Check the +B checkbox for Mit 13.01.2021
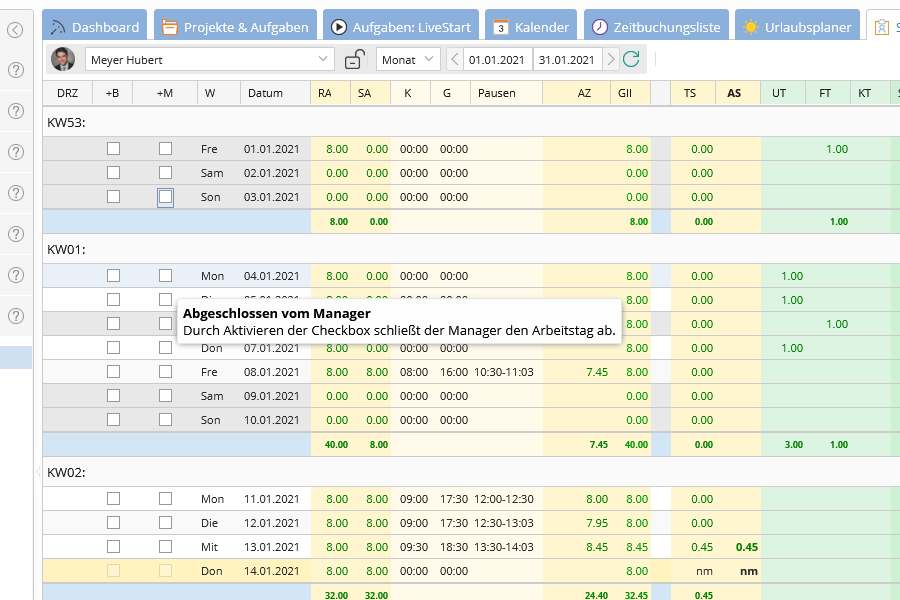The width and height of the screenshot is (900, 600). [x=113, y=547]
